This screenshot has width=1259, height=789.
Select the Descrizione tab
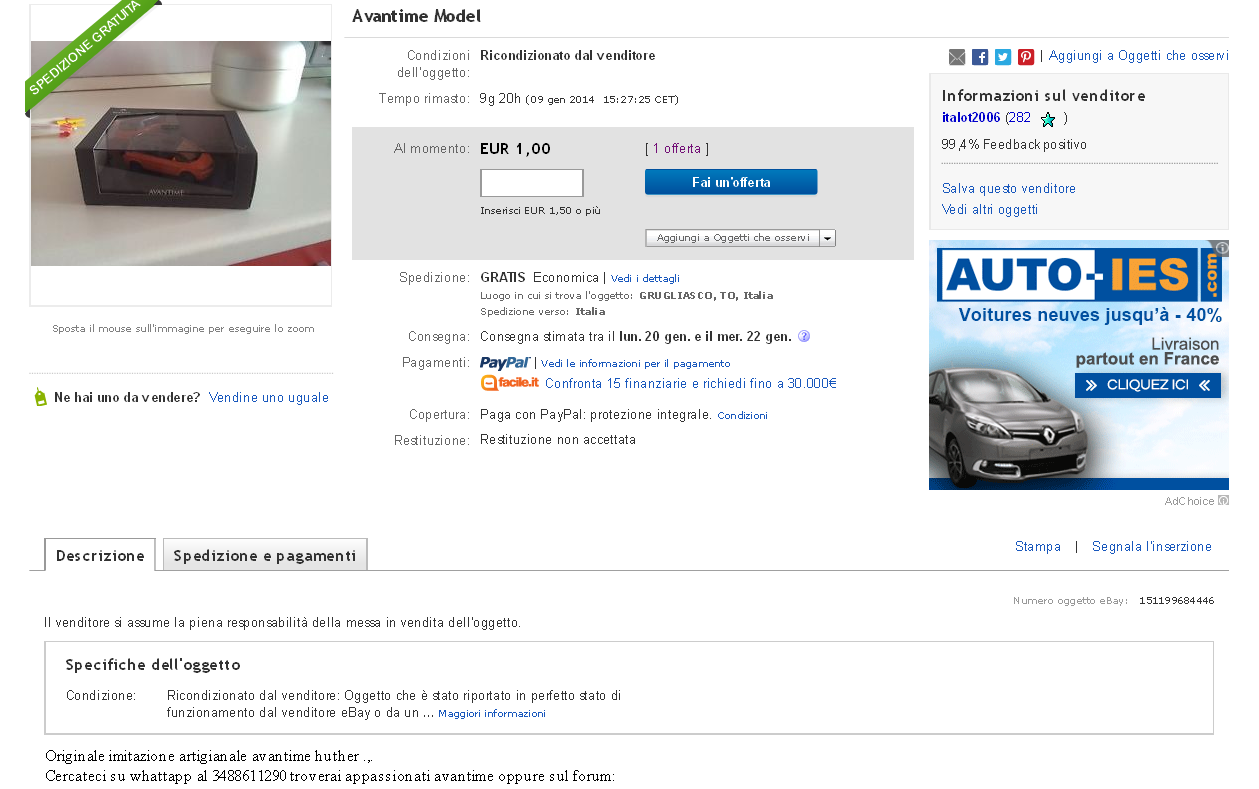(x=100, y=555)
